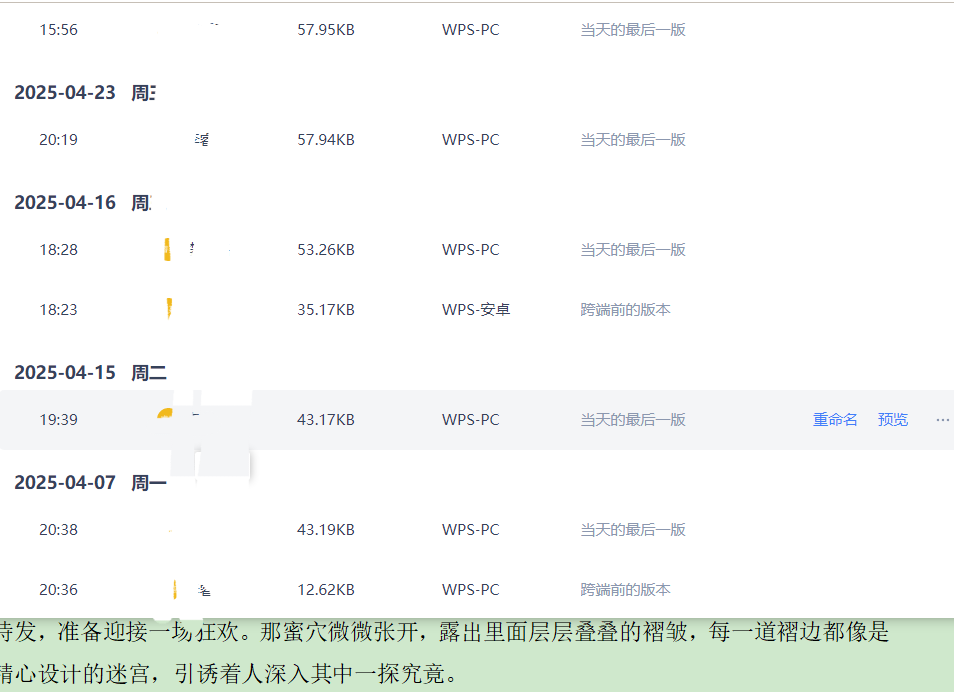Screen dimensions: 954x692
Task: Select the 20:38 version sized 43.19KB
Action: [58, 530]
